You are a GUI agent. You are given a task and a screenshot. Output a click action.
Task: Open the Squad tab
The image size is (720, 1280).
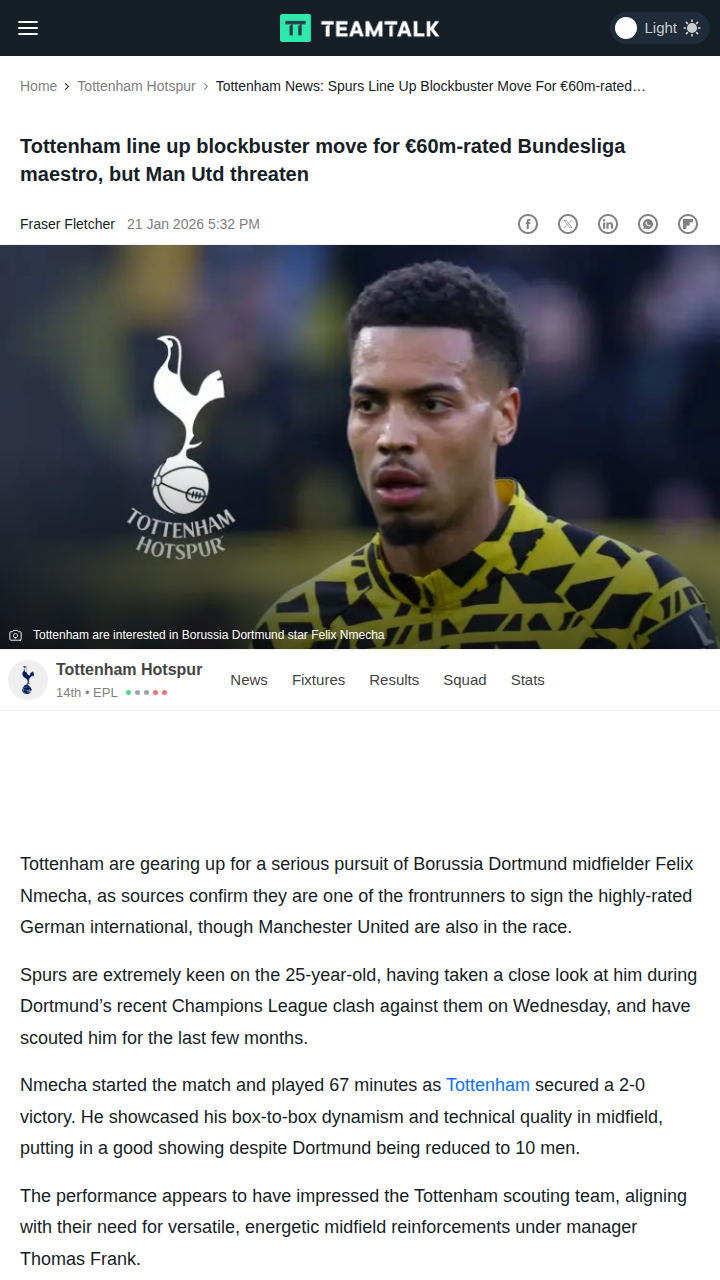click(465, 680)
